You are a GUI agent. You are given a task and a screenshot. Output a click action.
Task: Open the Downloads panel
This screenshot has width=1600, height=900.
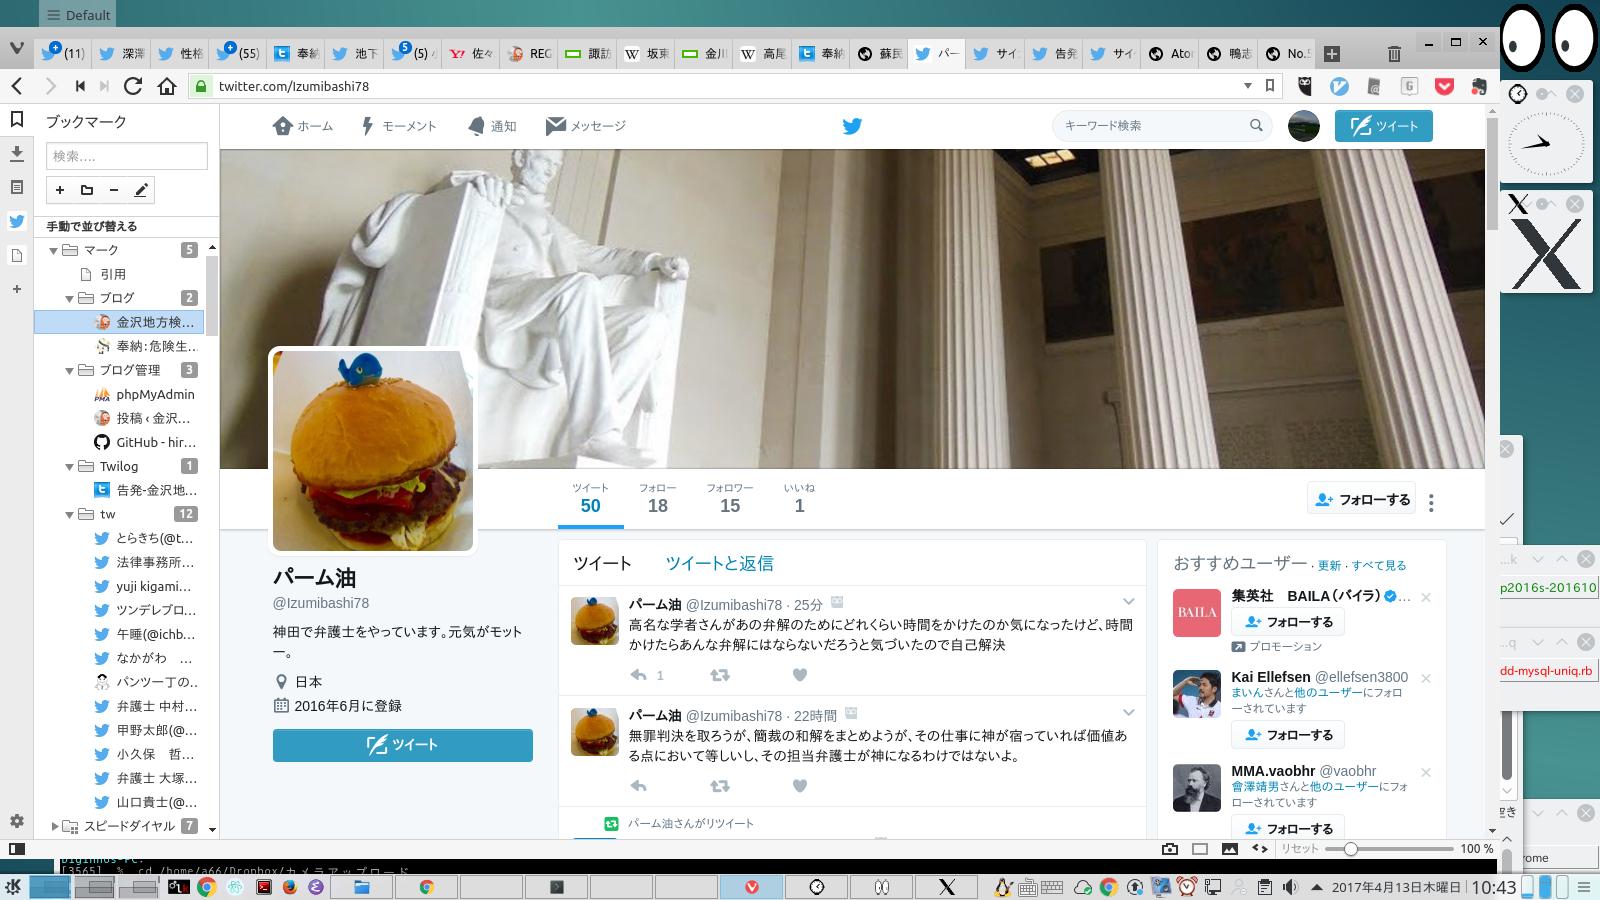[x=17, y=154]
